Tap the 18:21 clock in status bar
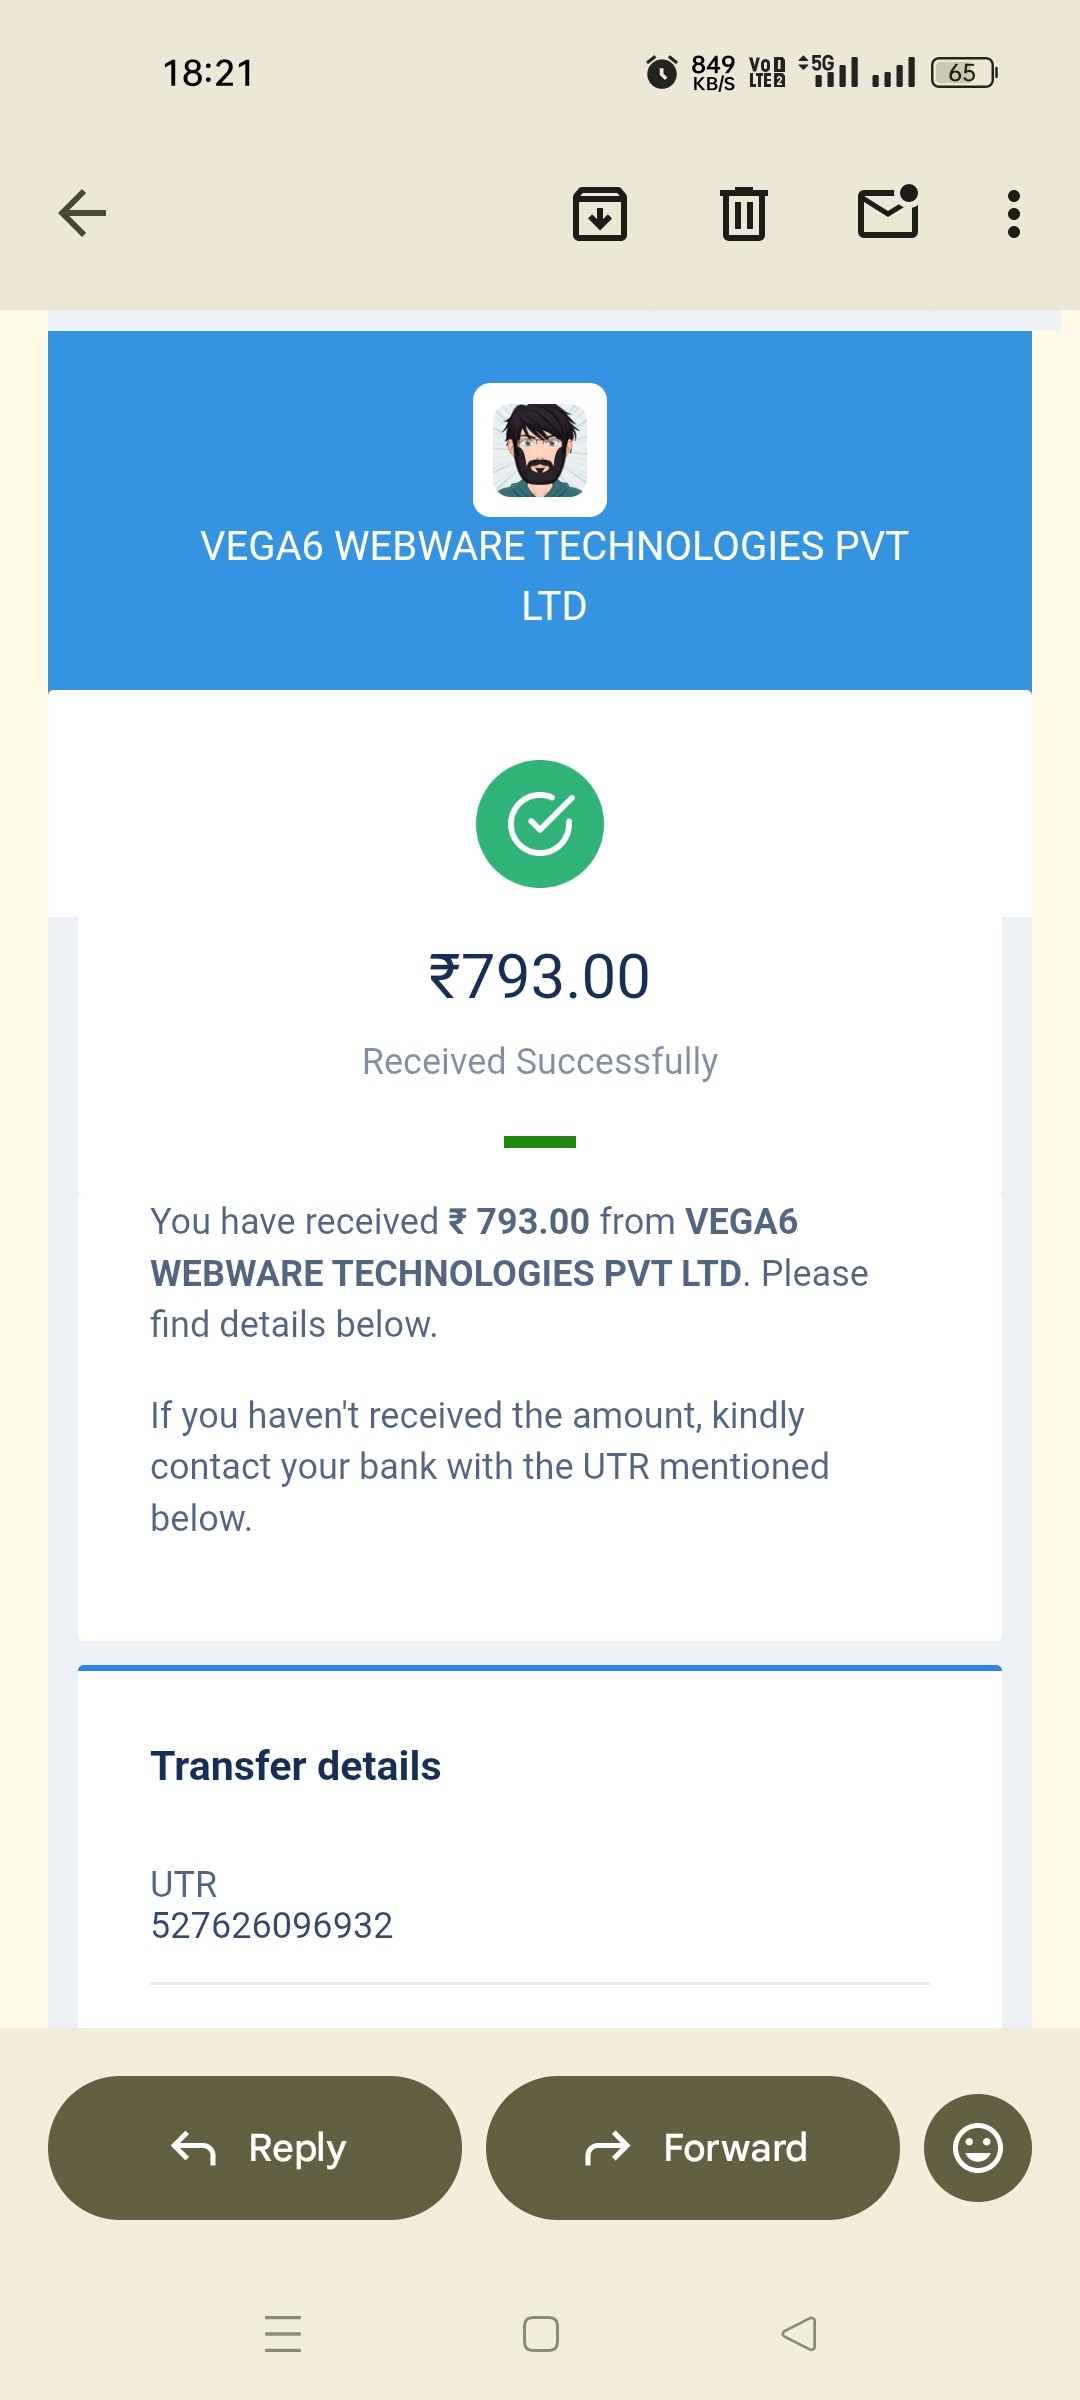The image size is (1080, 2400). pyautogui.click(x=208, y=73)
